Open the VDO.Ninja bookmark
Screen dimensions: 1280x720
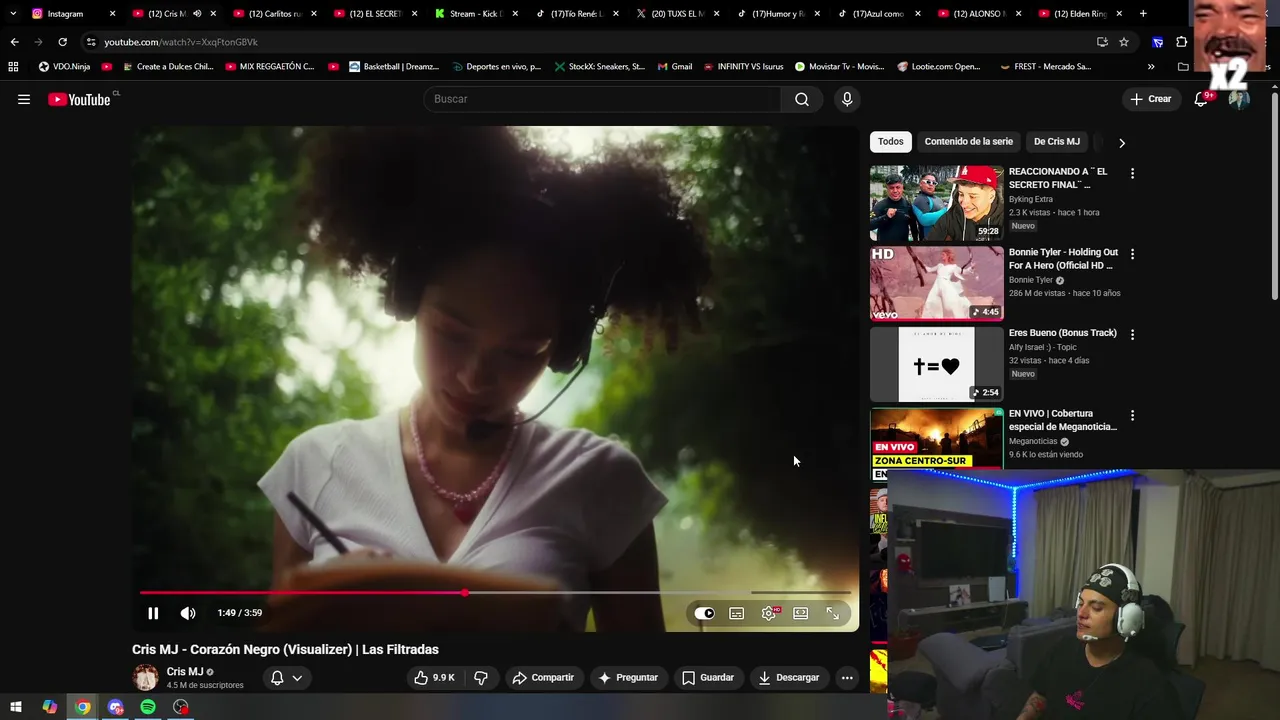pos(64,67)
